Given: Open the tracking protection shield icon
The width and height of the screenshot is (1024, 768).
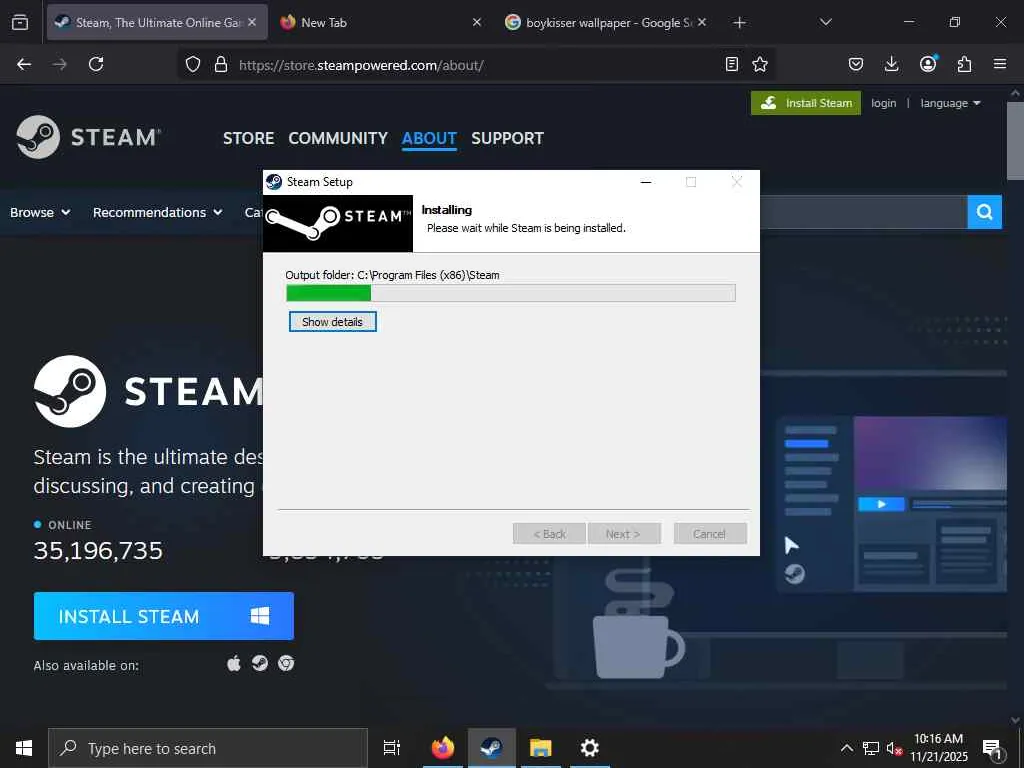Looking at the screenshot, I should (193, 65).
